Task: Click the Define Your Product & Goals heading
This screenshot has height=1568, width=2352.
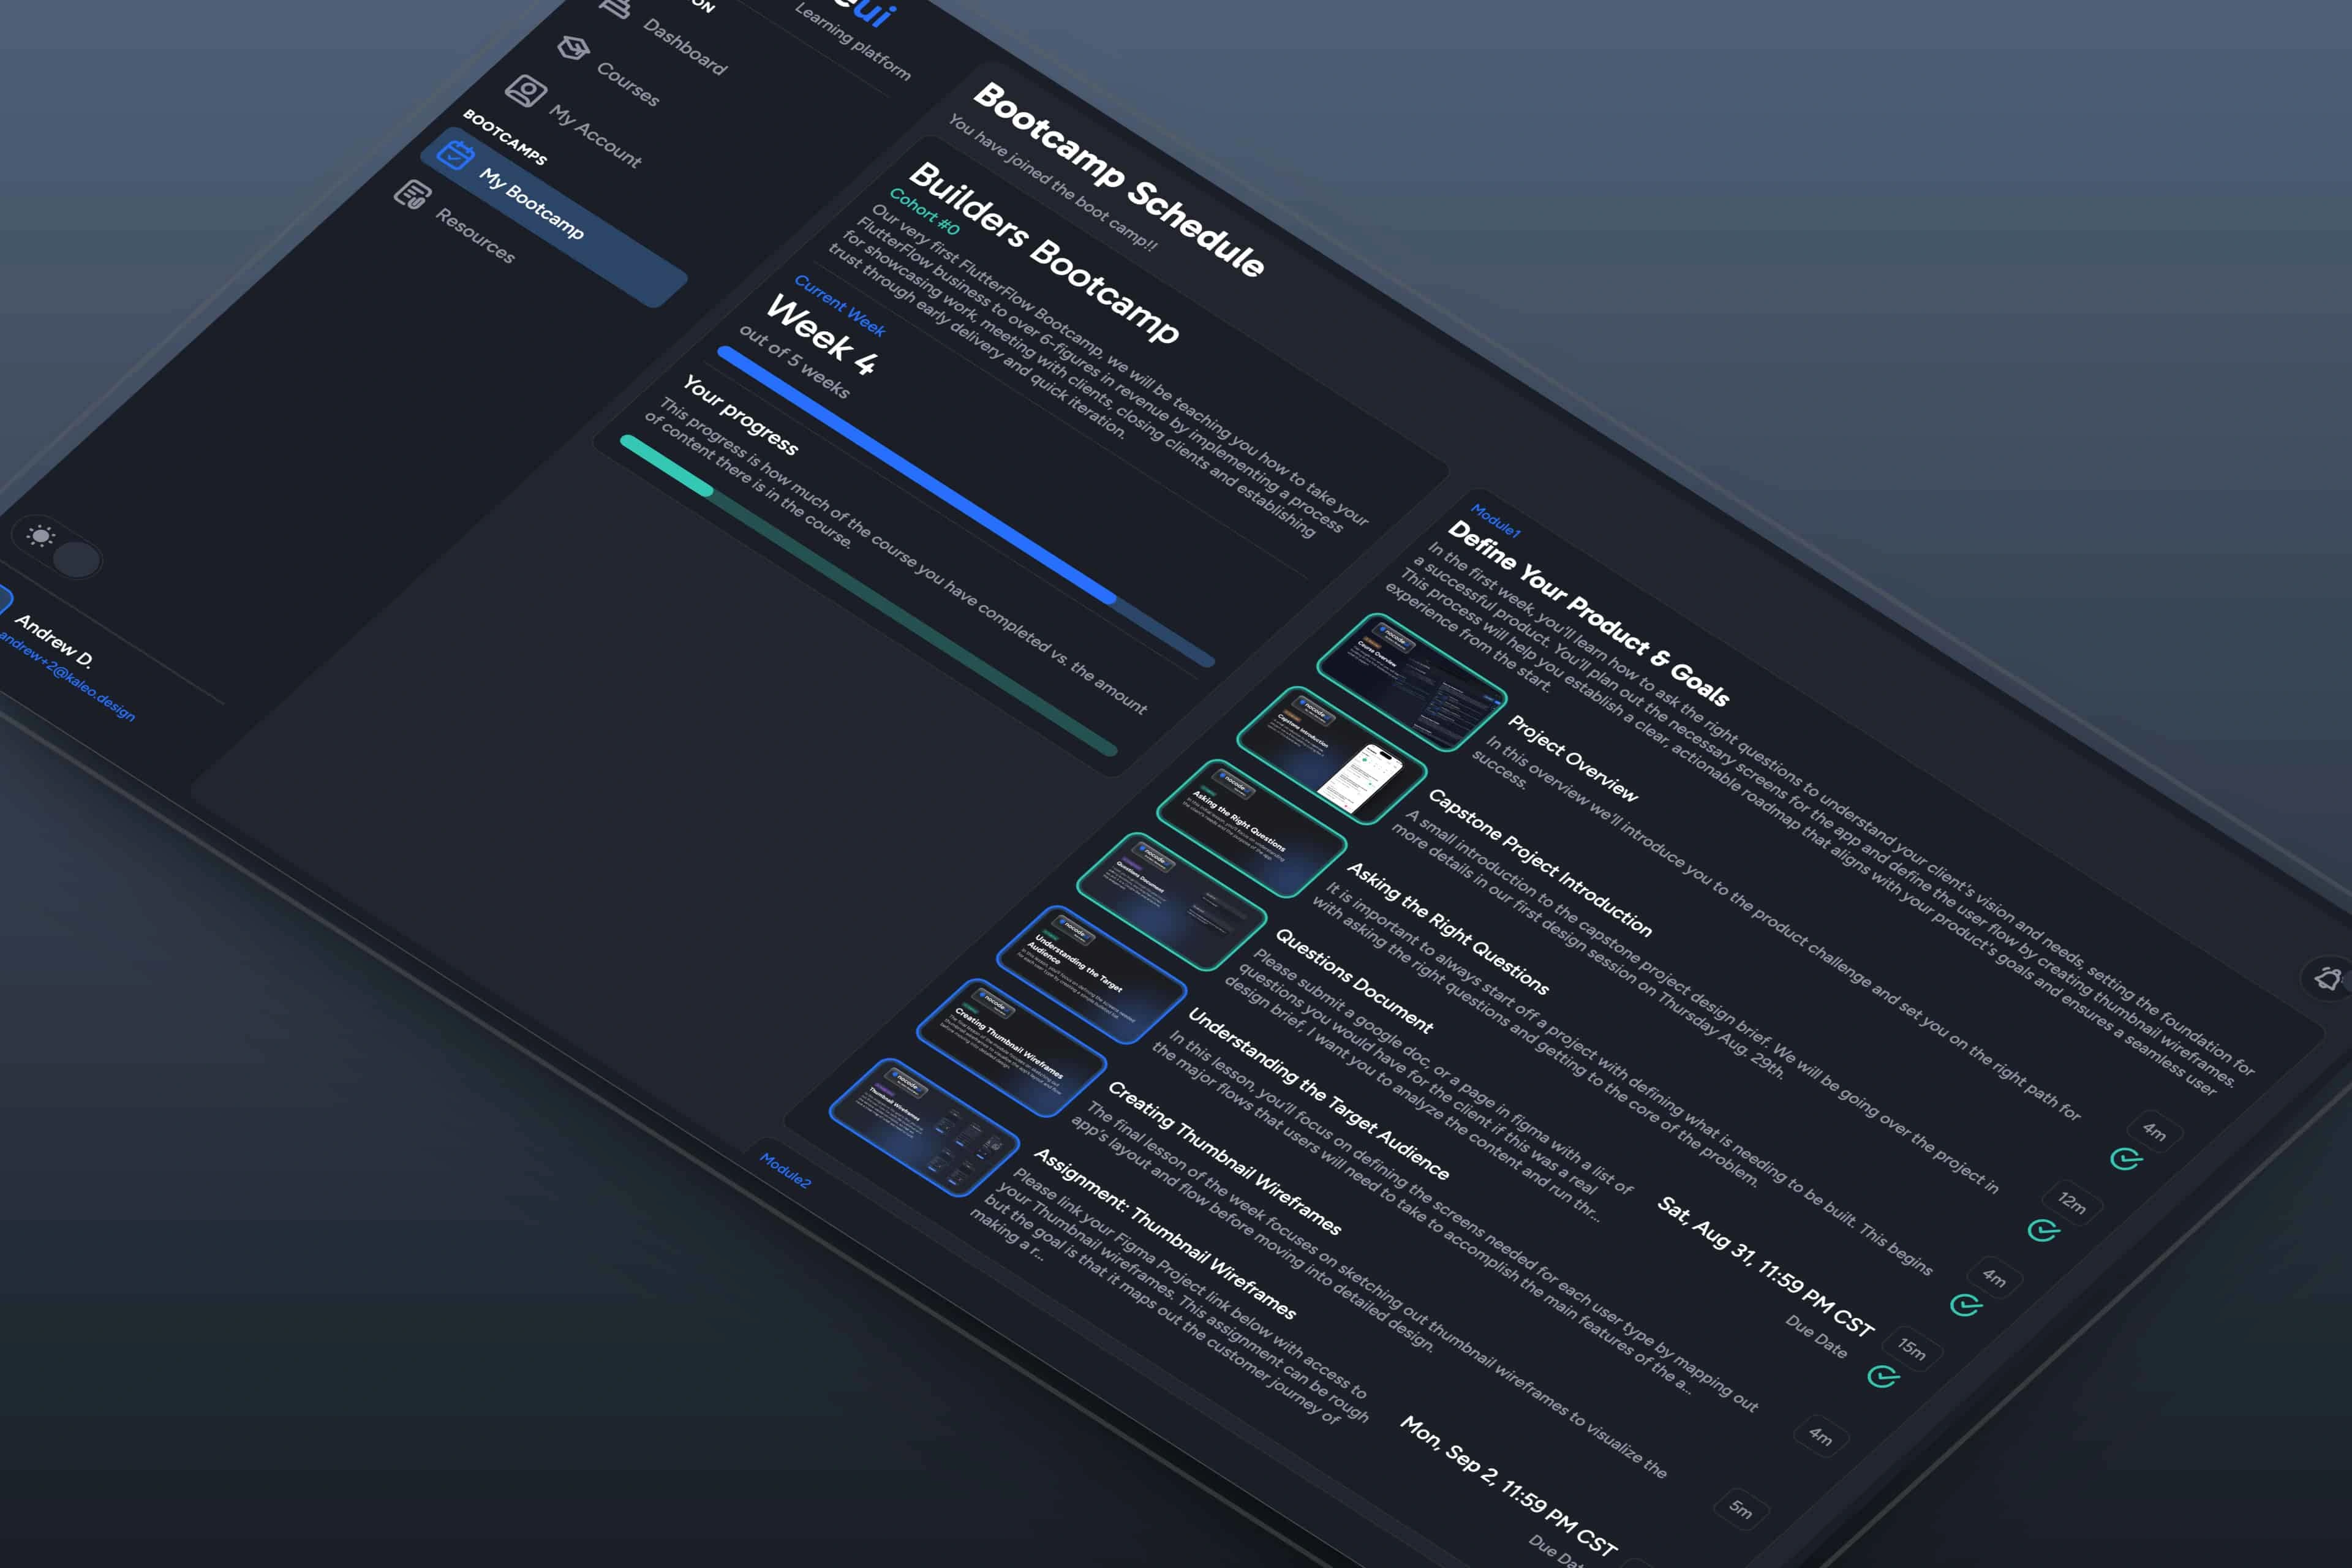Action: click(1588, 613)
